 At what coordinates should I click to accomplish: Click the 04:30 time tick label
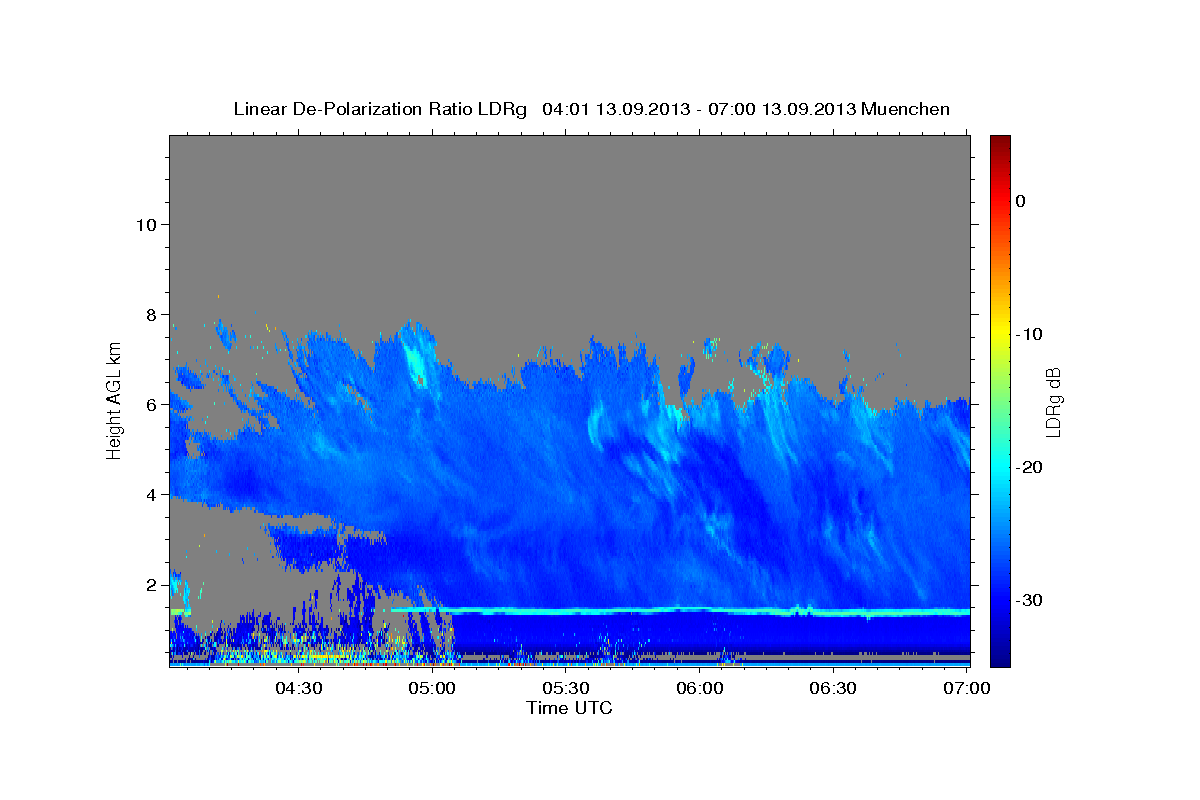(x=298, y=688)
